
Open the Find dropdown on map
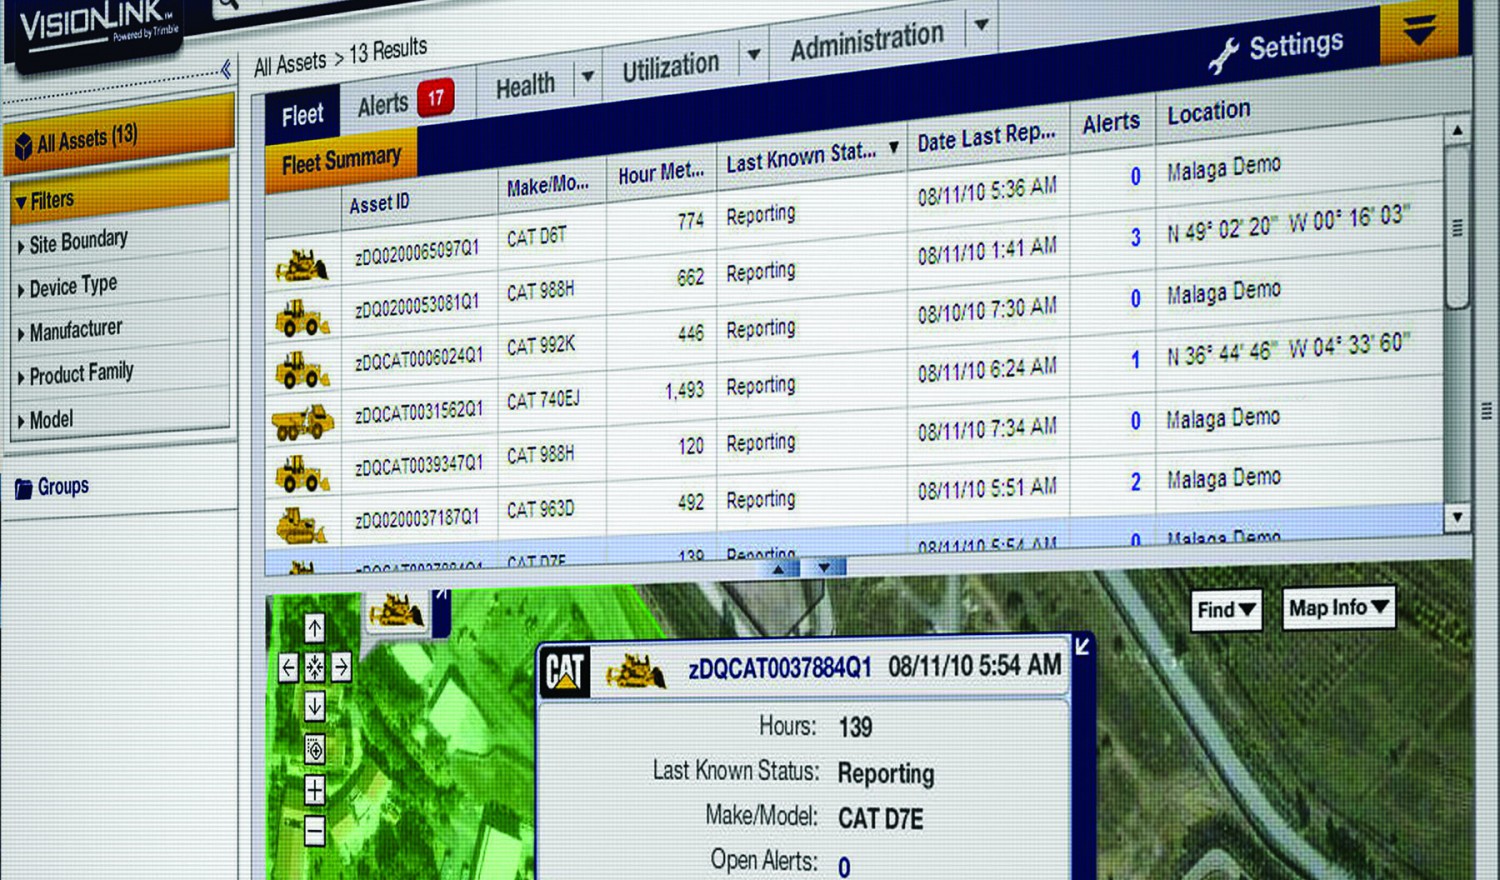1226,610
